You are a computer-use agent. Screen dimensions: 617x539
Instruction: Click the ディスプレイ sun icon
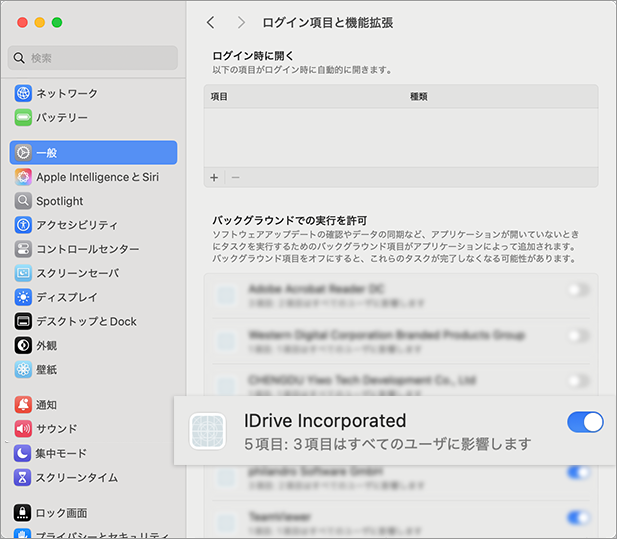23,297
